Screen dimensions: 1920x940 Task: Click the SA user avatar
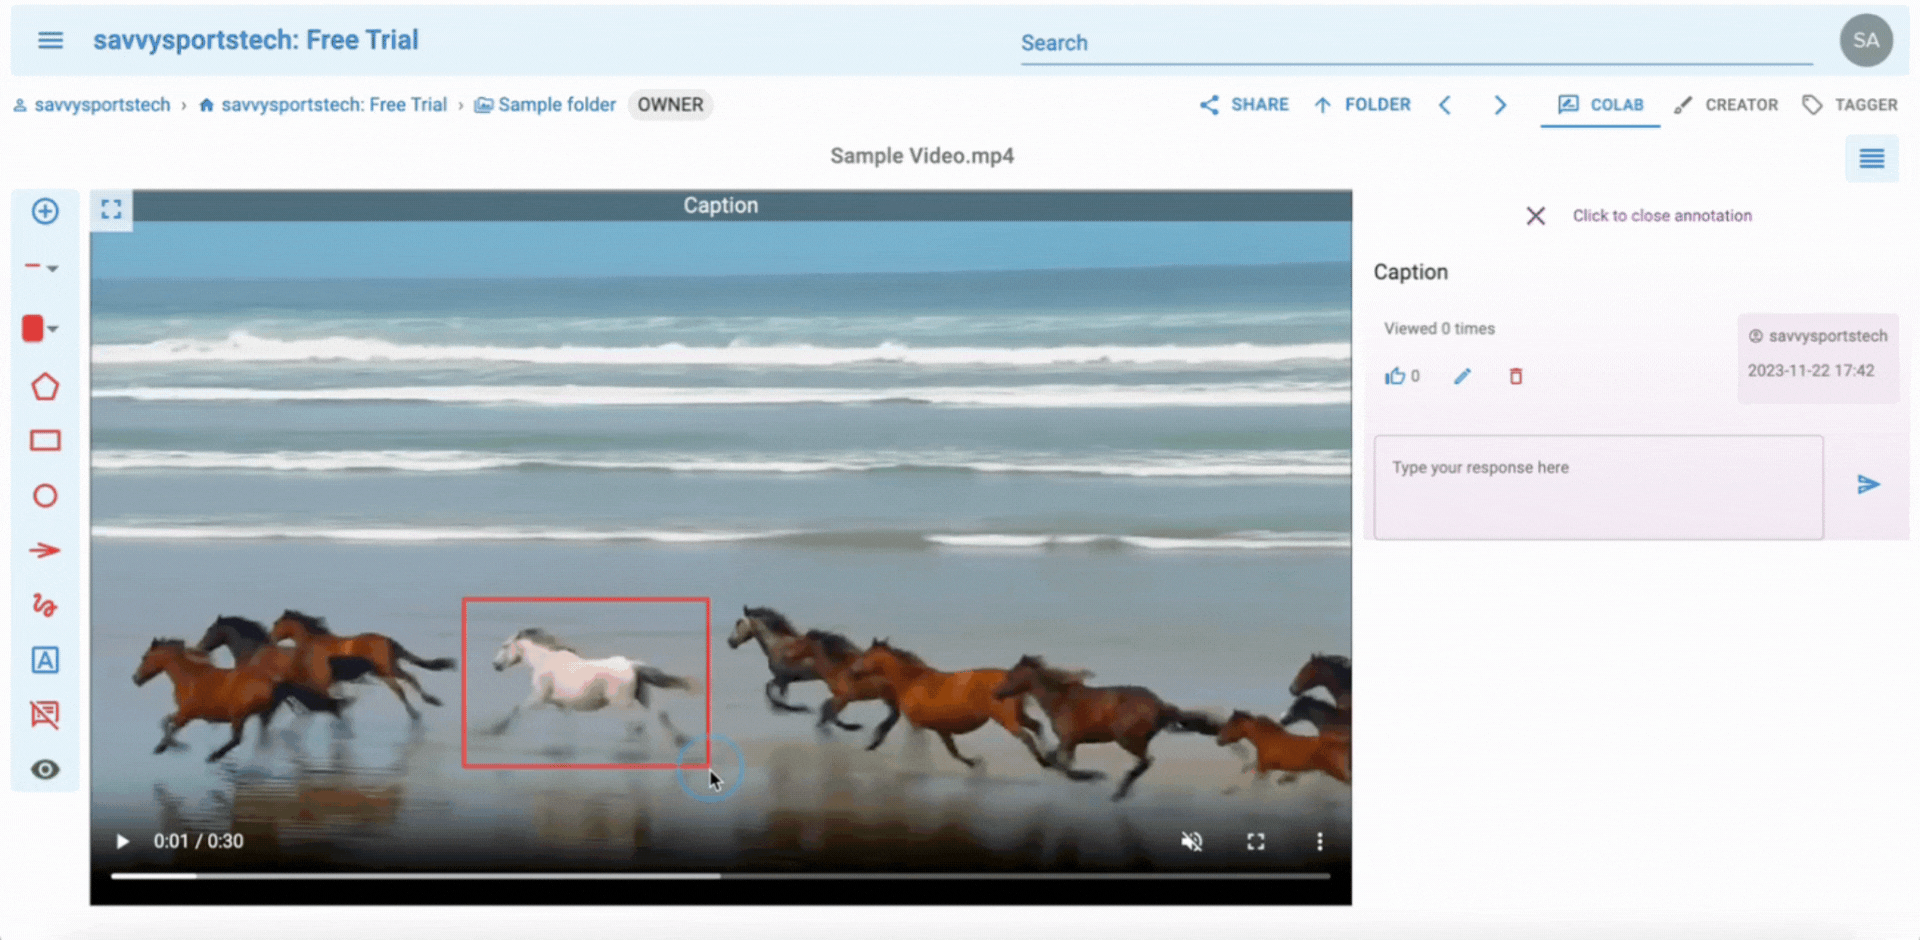click(1866, 40)
